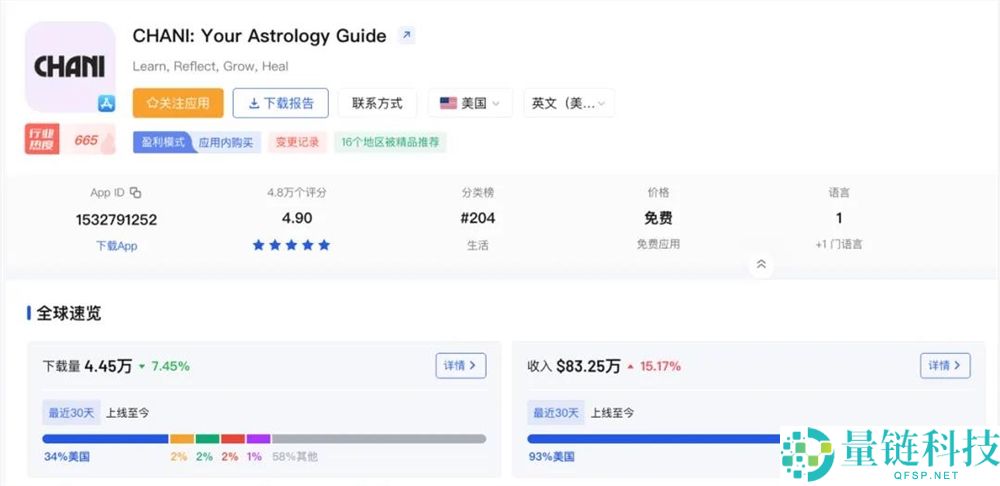Click blue revenue distribution bar

coord(654,439)
